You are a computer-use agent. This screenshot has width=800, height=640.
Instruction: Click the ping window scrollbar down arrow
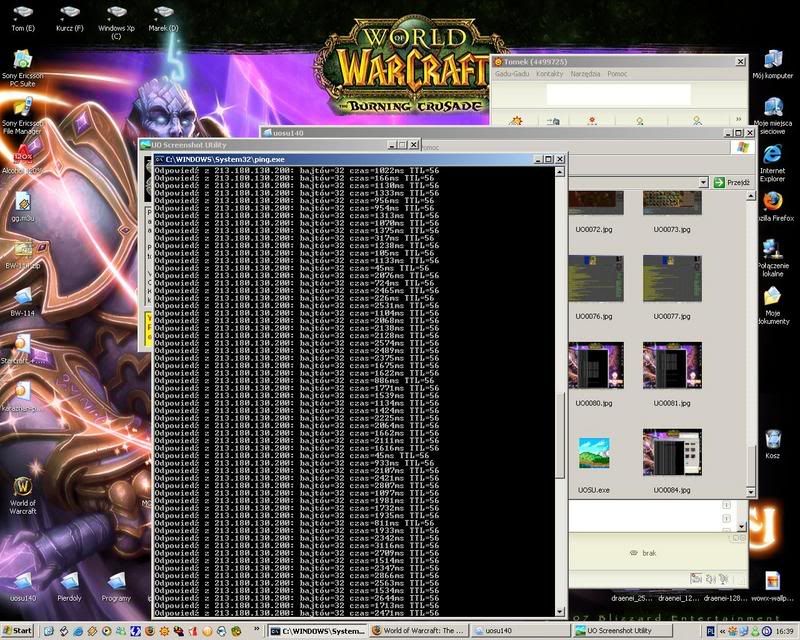pos(560,611)
